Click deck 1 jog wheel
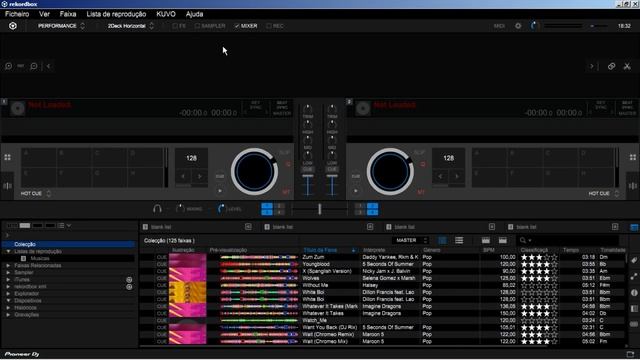The height and width of the screenshot is (360, 640). [x=254, y=171]
